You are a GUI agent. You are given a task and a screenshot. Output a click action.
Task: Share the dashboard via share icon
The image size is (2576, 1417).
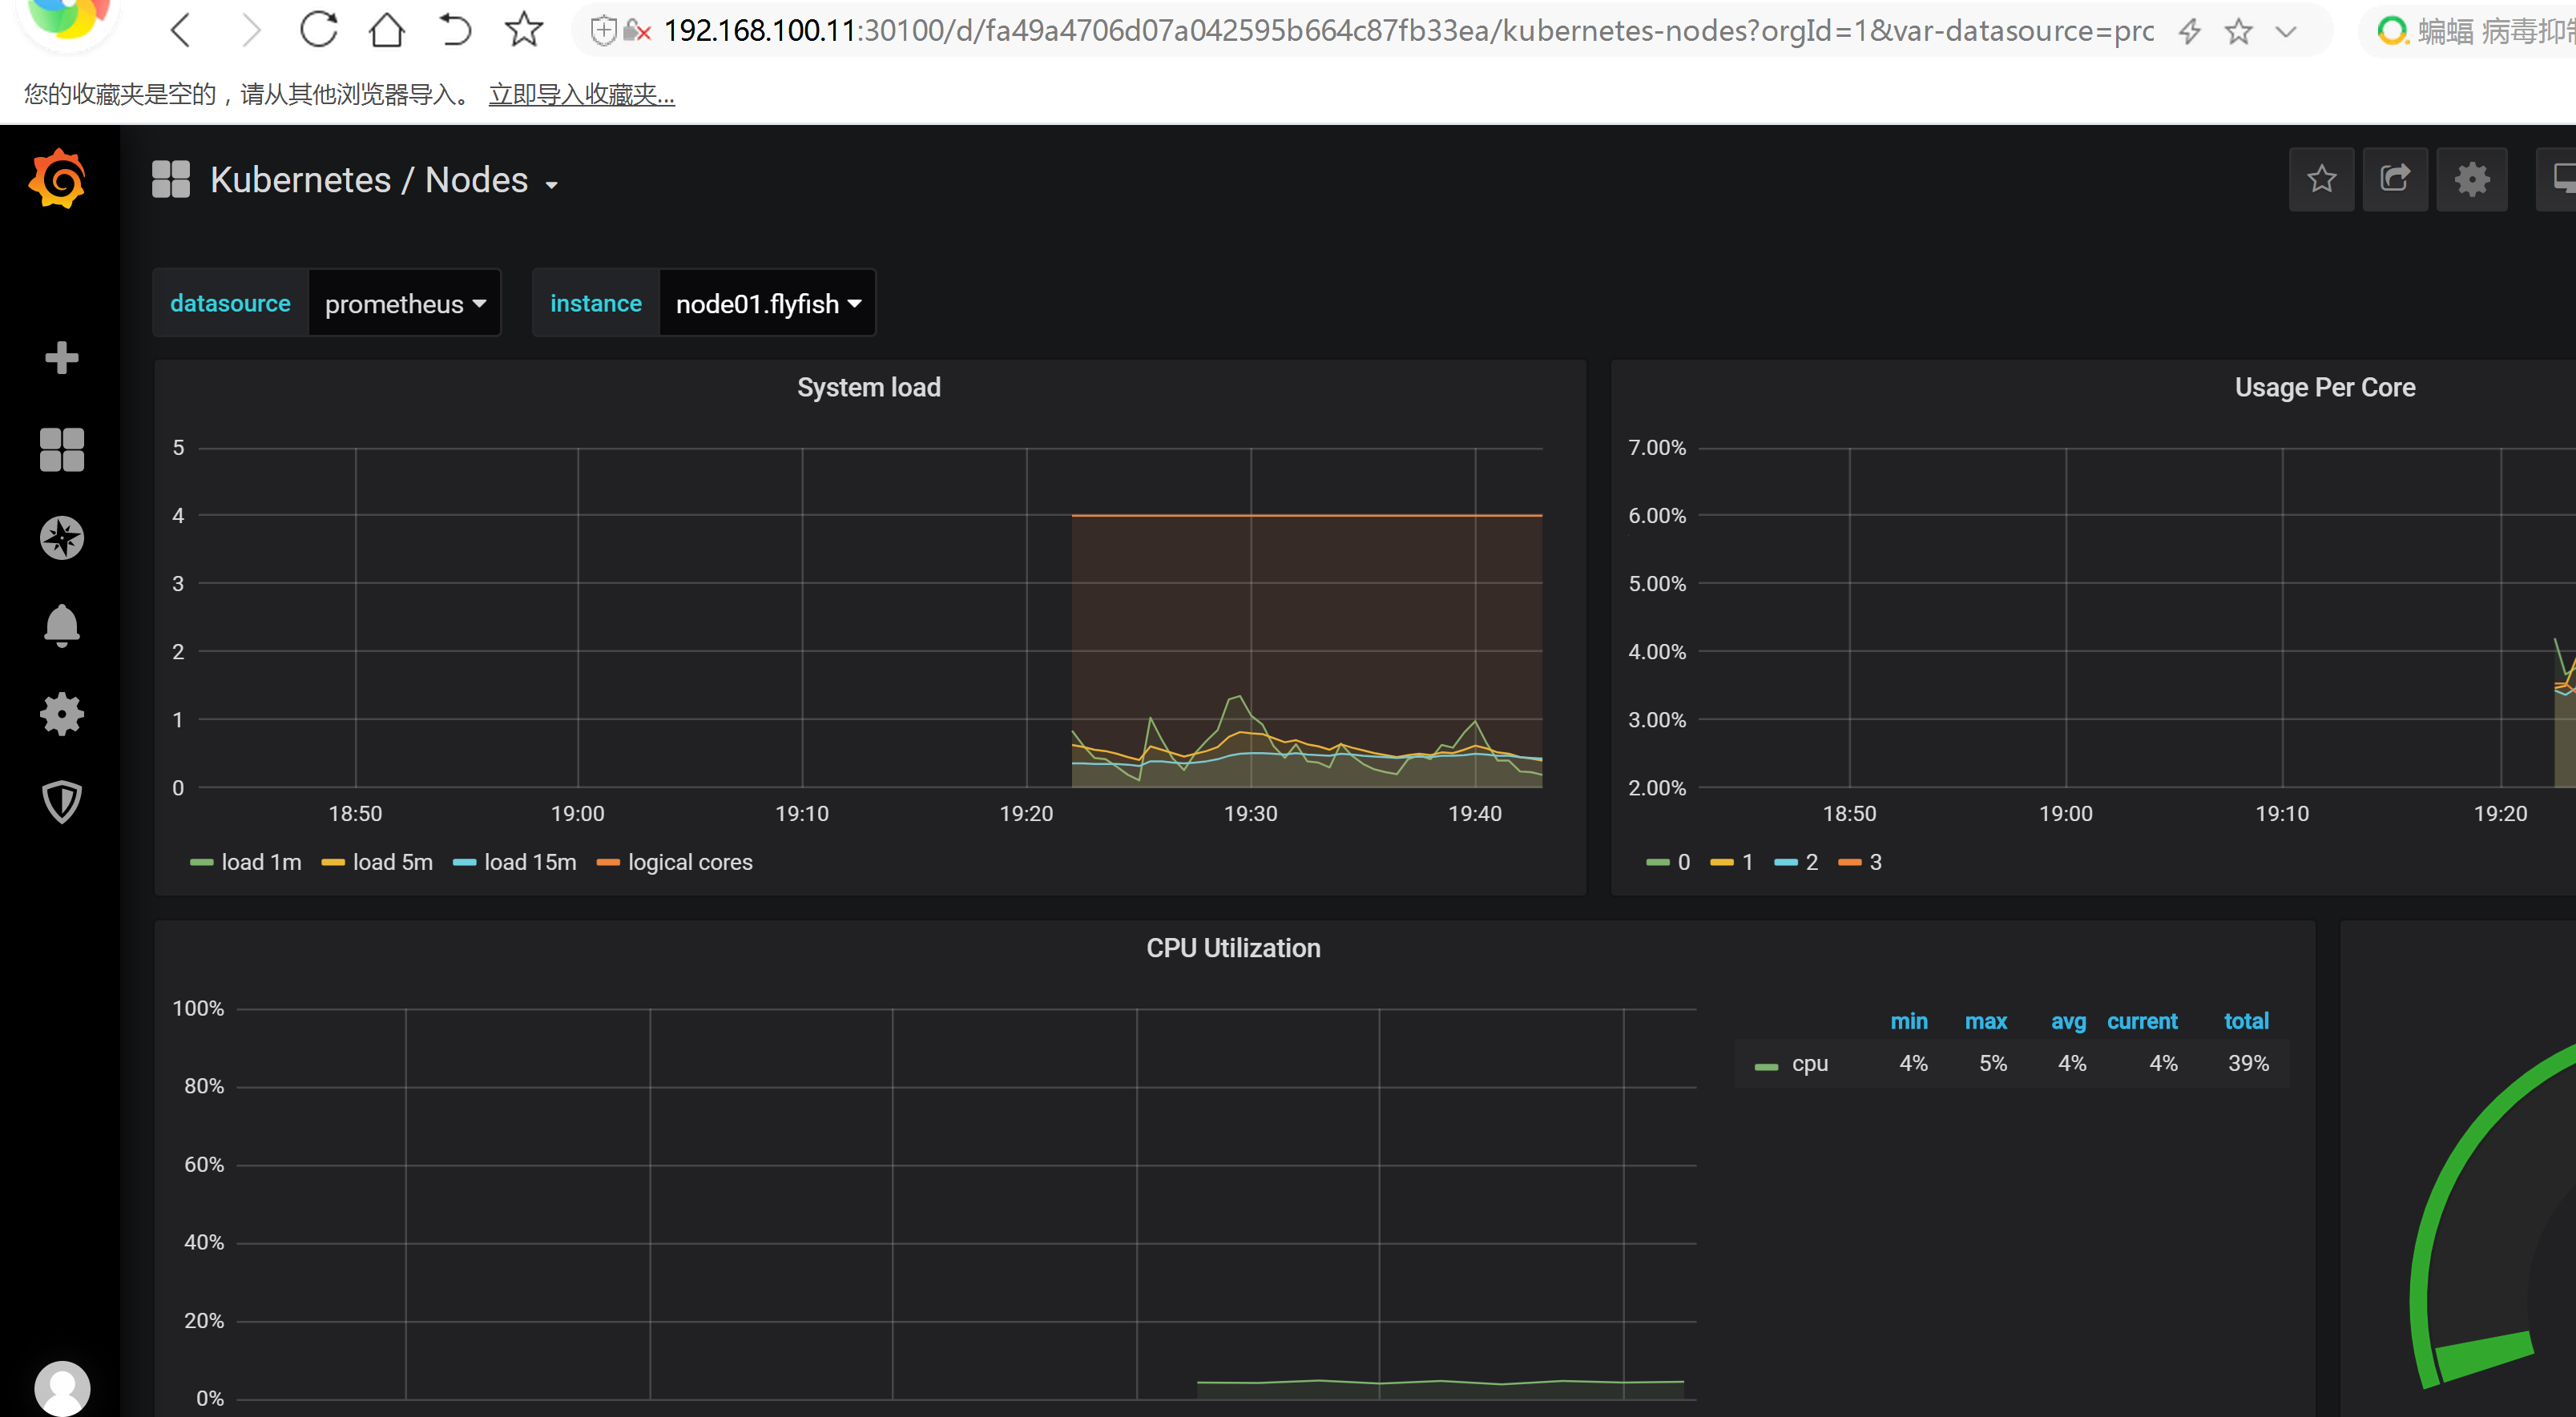(x=2395, y=179)
